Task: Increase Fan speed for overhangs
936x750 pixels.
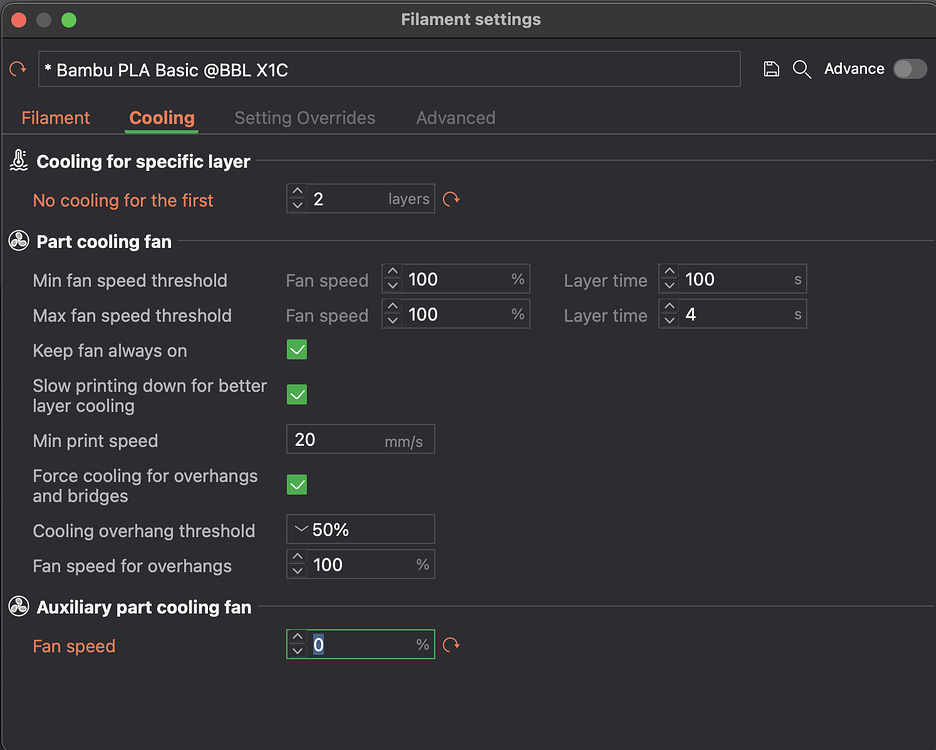Action: (297, 557)
